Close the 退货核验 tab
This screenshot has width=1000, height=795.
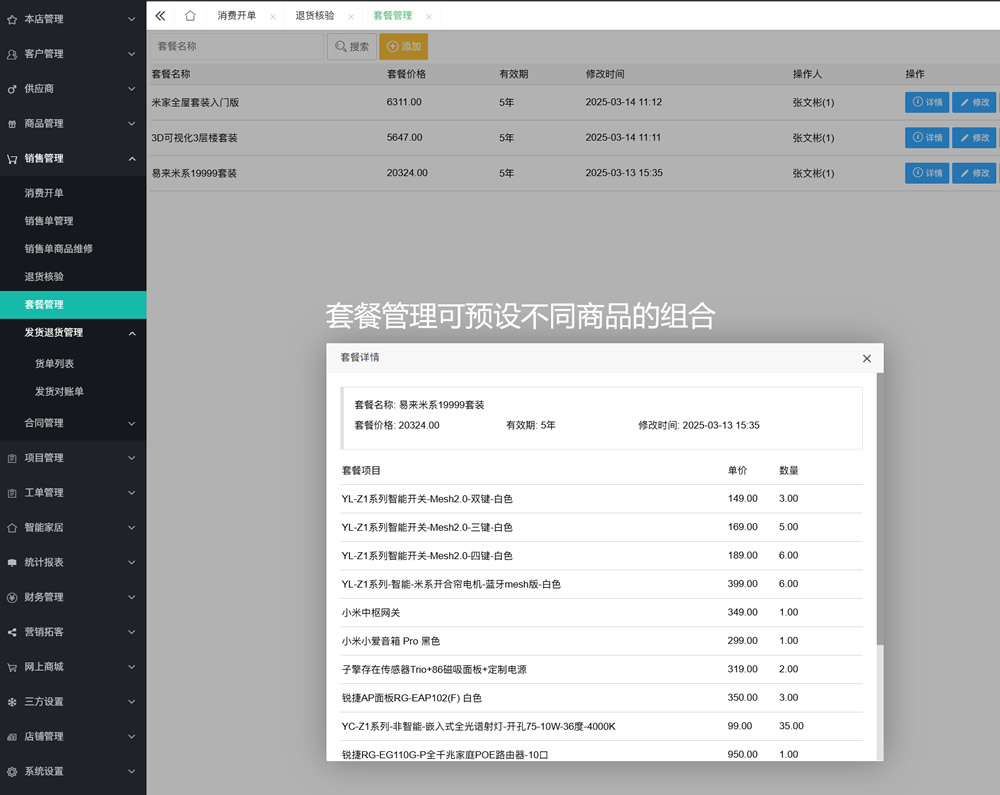tap(351, 17)
